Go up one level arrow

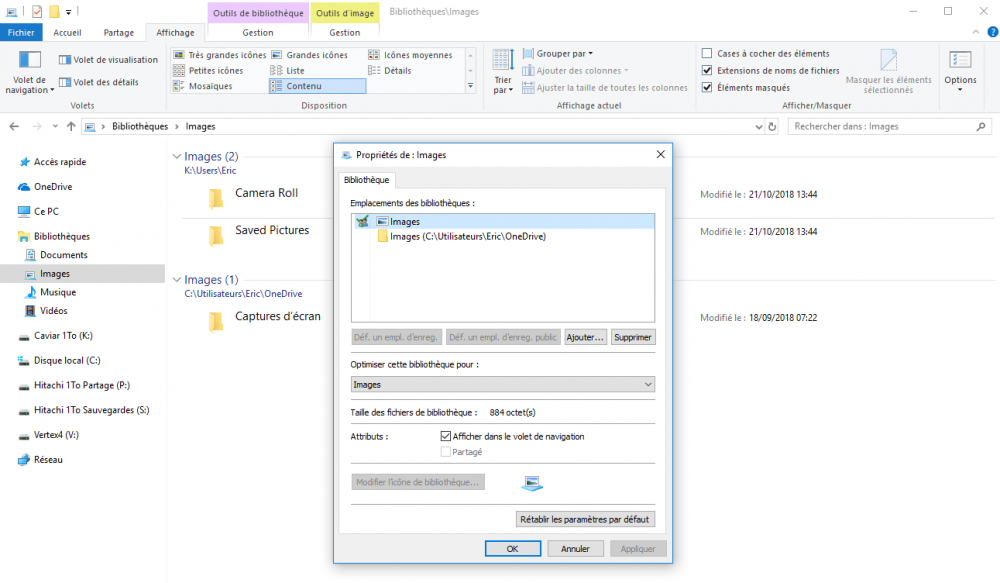[x=71, y=126]
